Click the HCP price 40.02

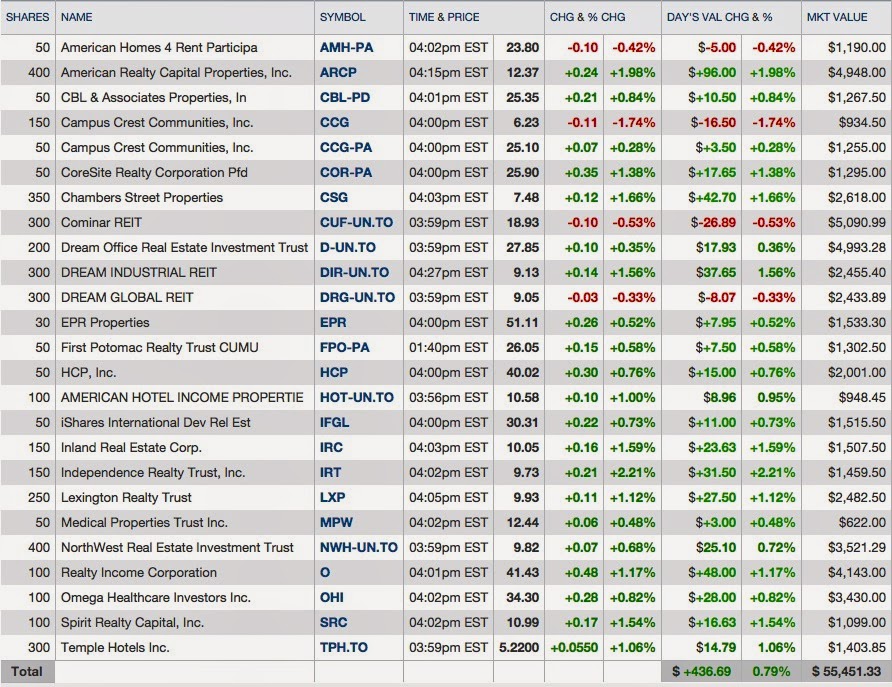522,373
